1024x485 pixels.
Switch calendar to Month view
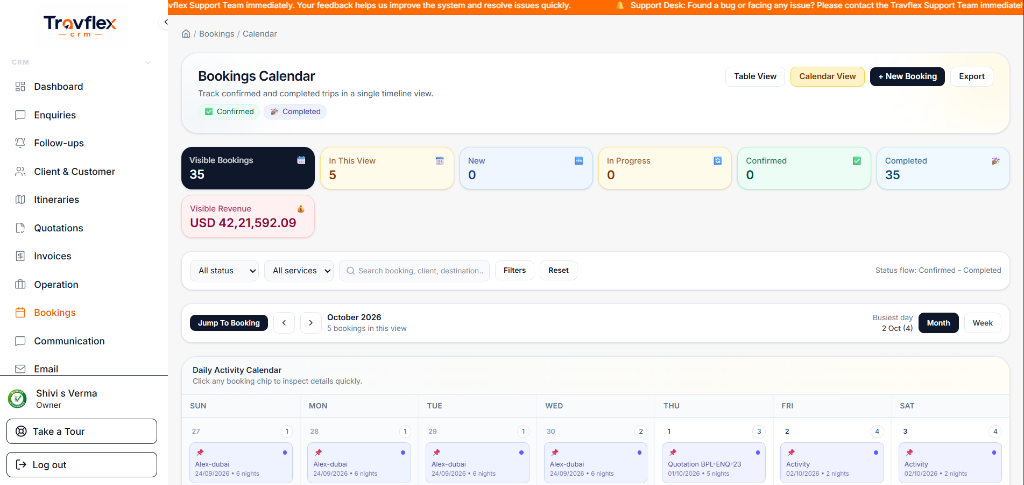[x=938, y=323]
